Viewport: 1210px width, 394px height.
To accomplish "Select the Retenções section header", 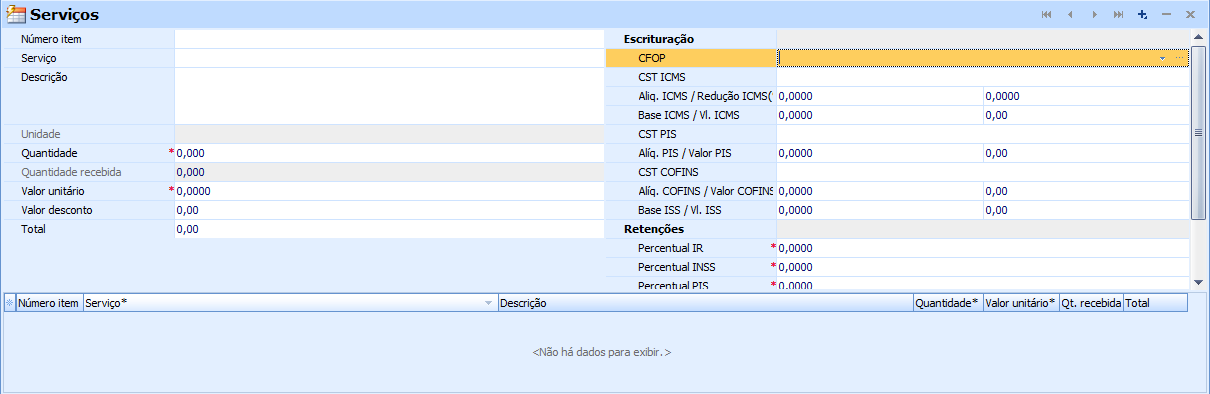I will (653, 229).
